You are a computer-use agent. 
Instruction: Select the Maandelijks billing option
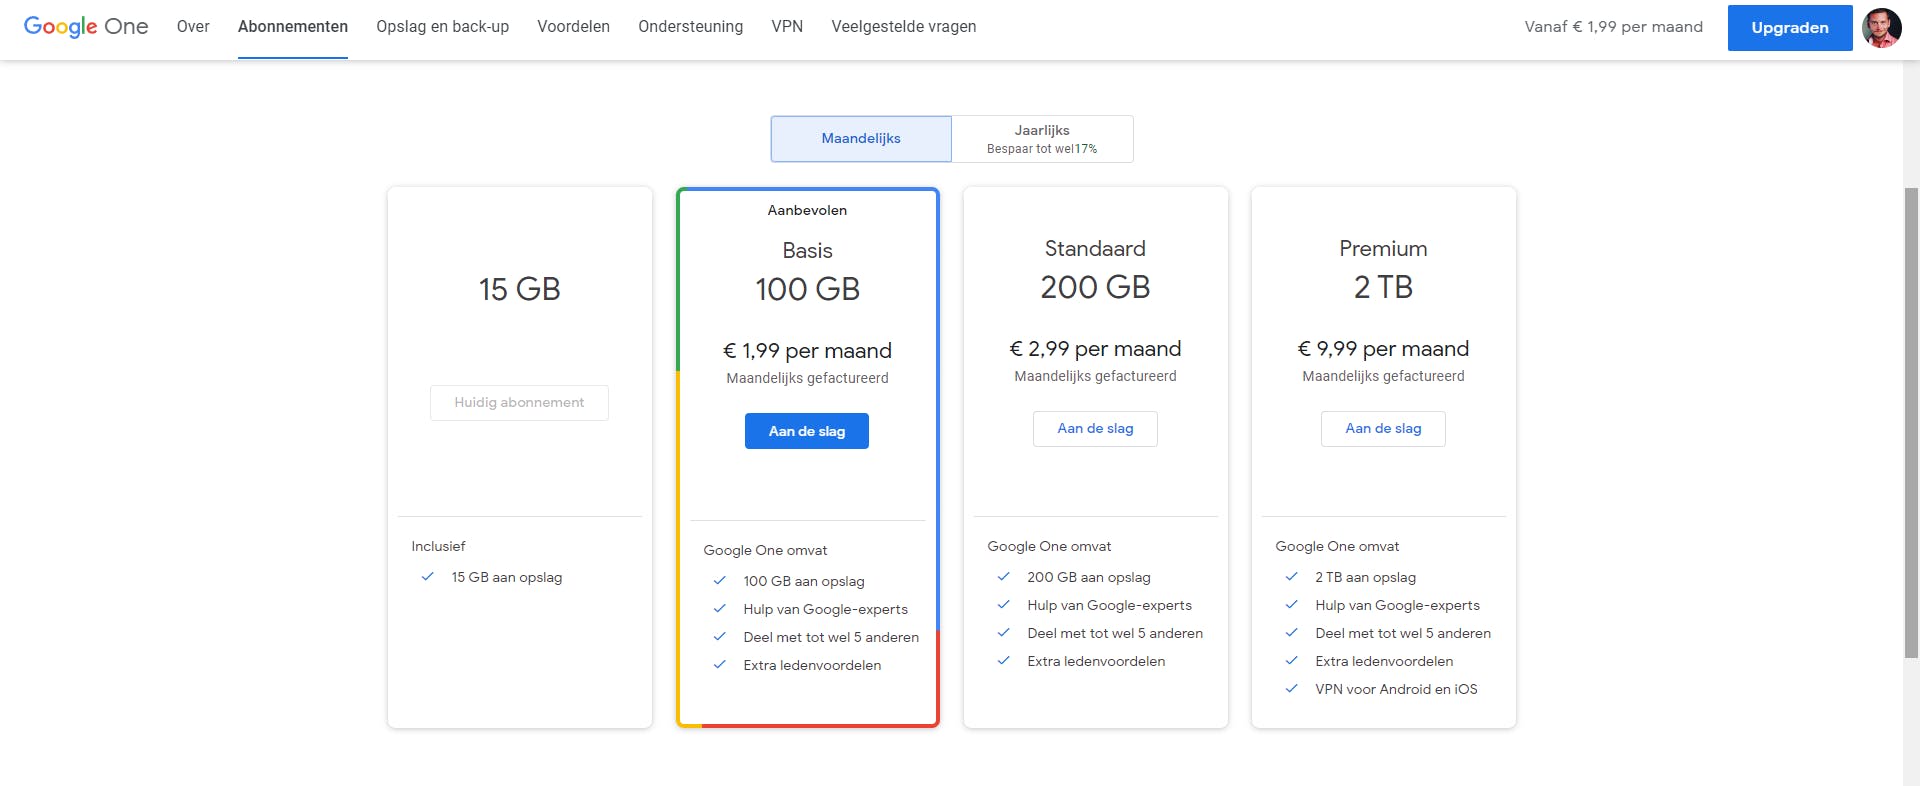click(861, 139)
